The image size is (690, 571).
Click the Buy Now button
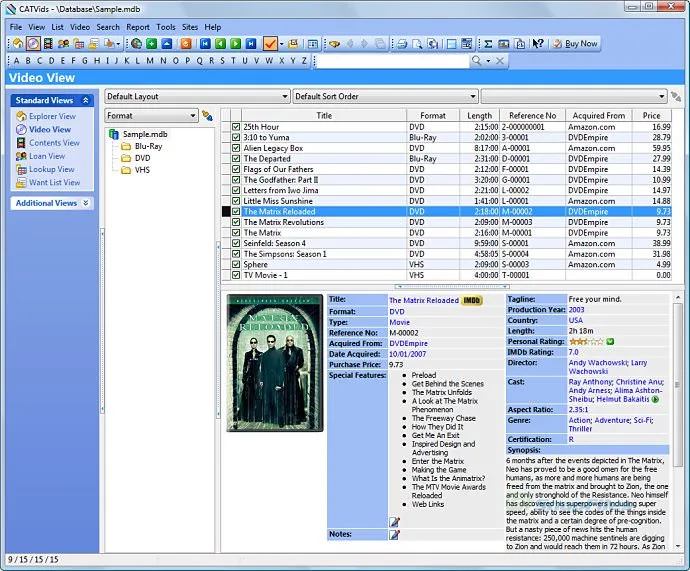576,44
